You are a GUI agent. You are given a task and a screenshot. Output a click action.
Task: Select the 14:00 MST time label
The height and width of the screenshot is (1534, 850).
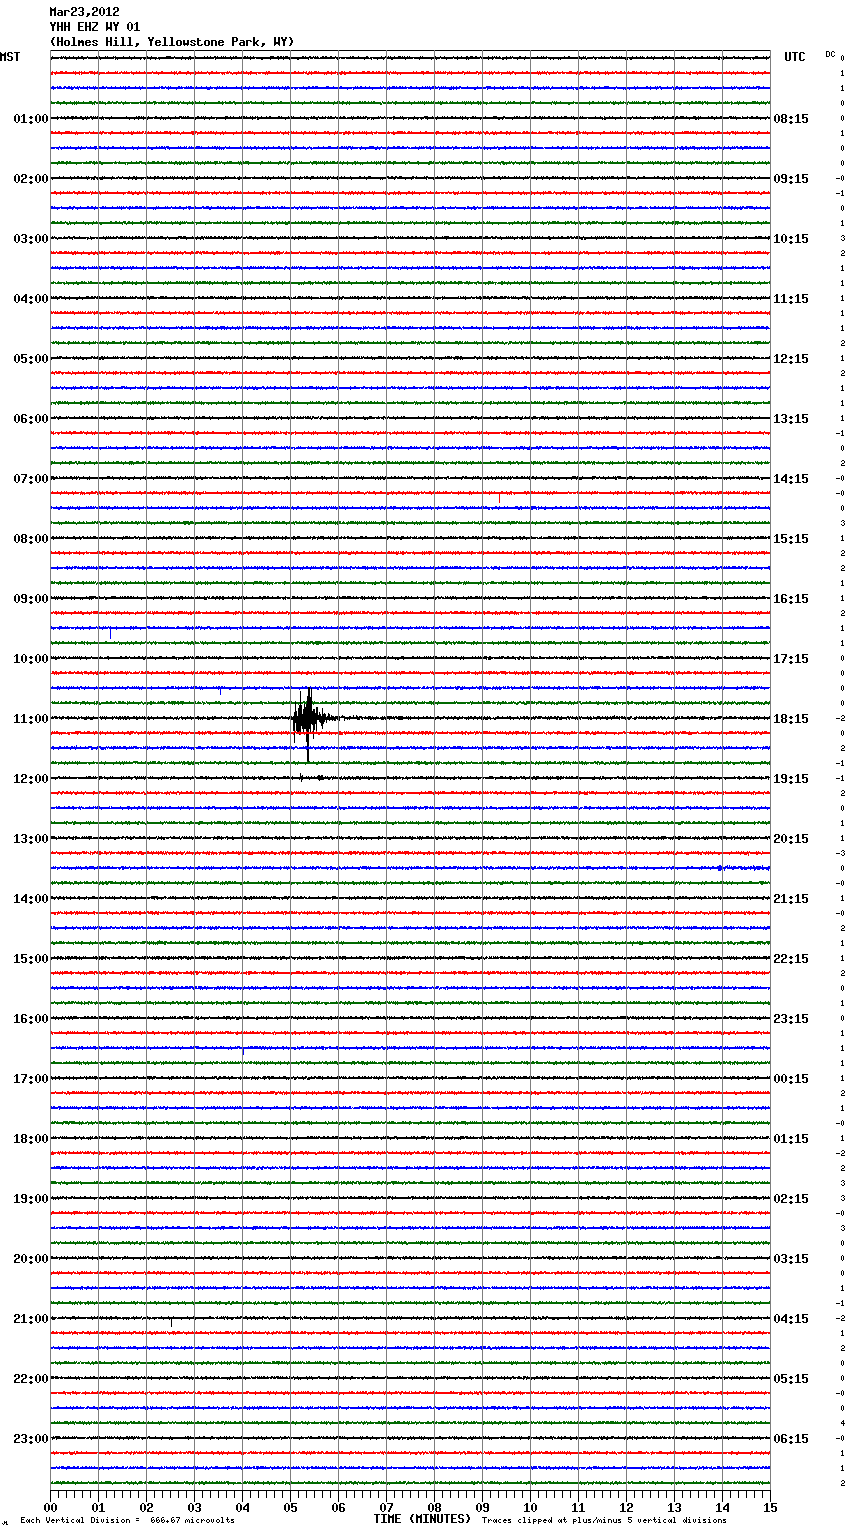pyautogui.click(x=31, y=899)
